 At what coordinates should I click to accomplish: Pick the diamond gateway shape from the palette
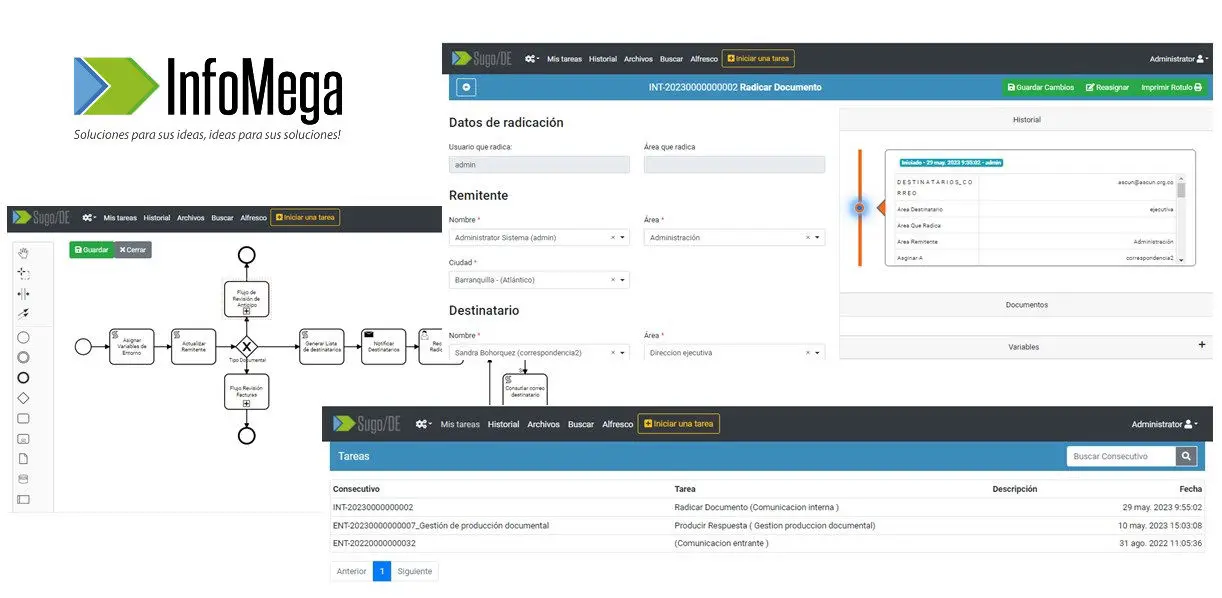24,398
